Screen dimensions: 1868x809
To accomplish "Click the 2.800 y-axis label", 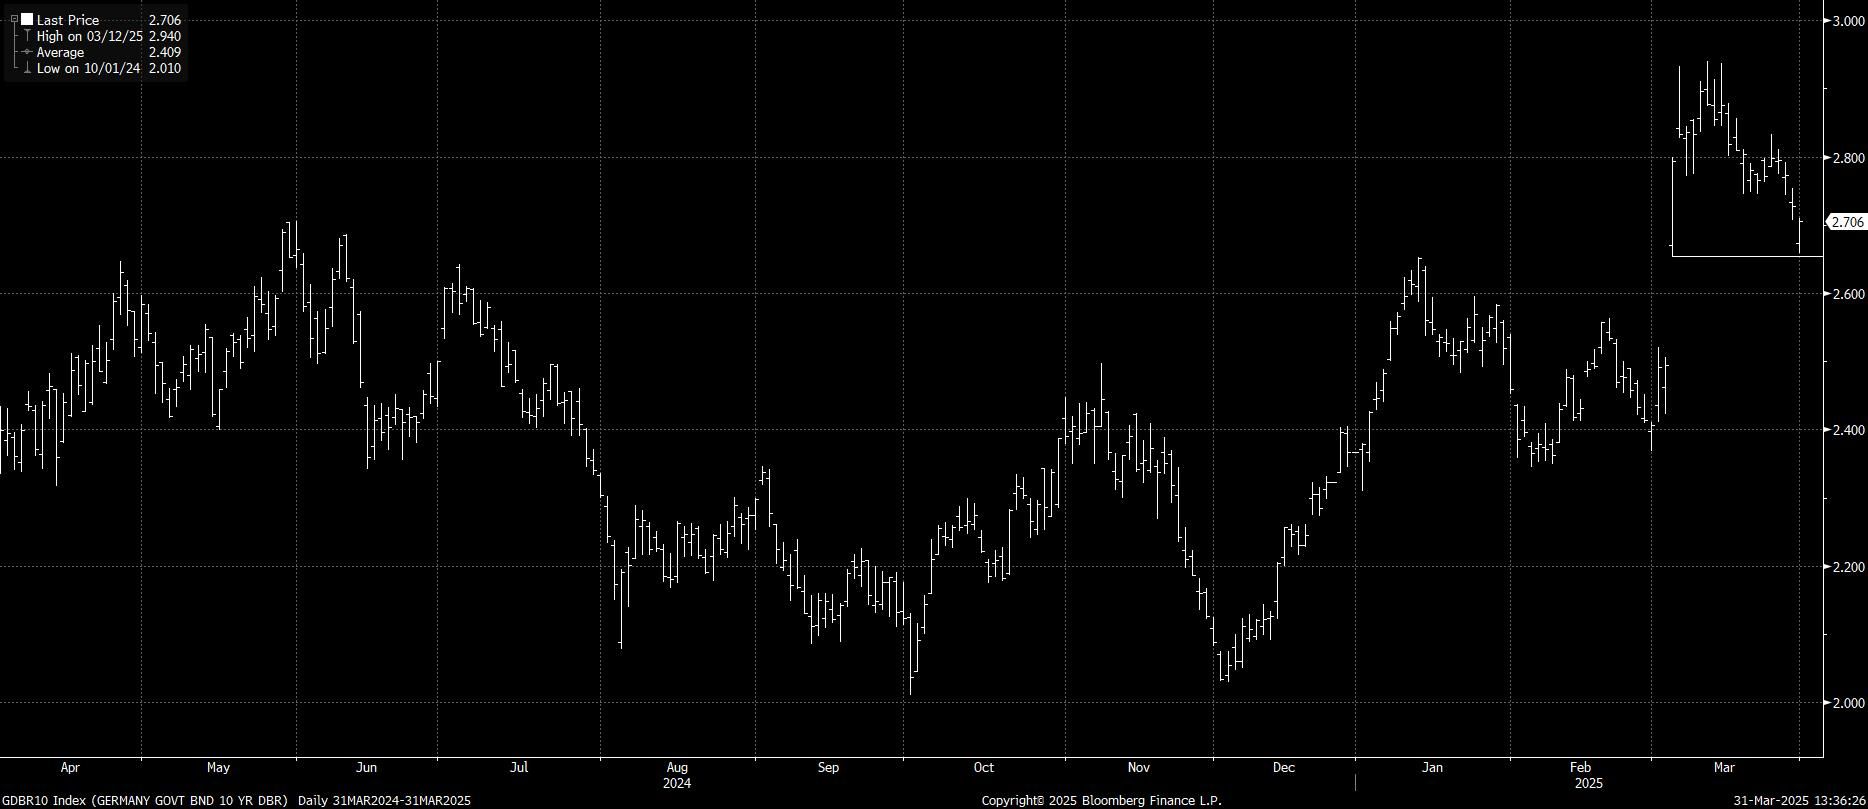I will pyautogui.click(x=1847, y=158).
